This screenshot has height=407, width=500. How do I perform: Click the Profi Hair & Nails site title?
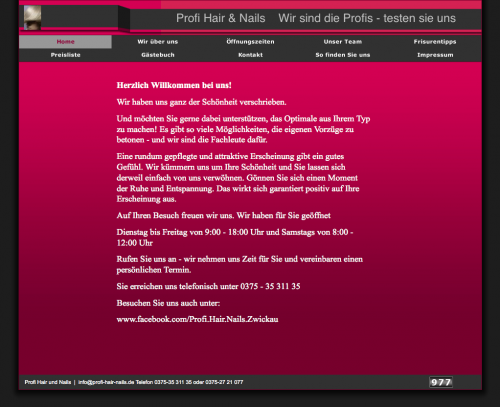(221, 18)
